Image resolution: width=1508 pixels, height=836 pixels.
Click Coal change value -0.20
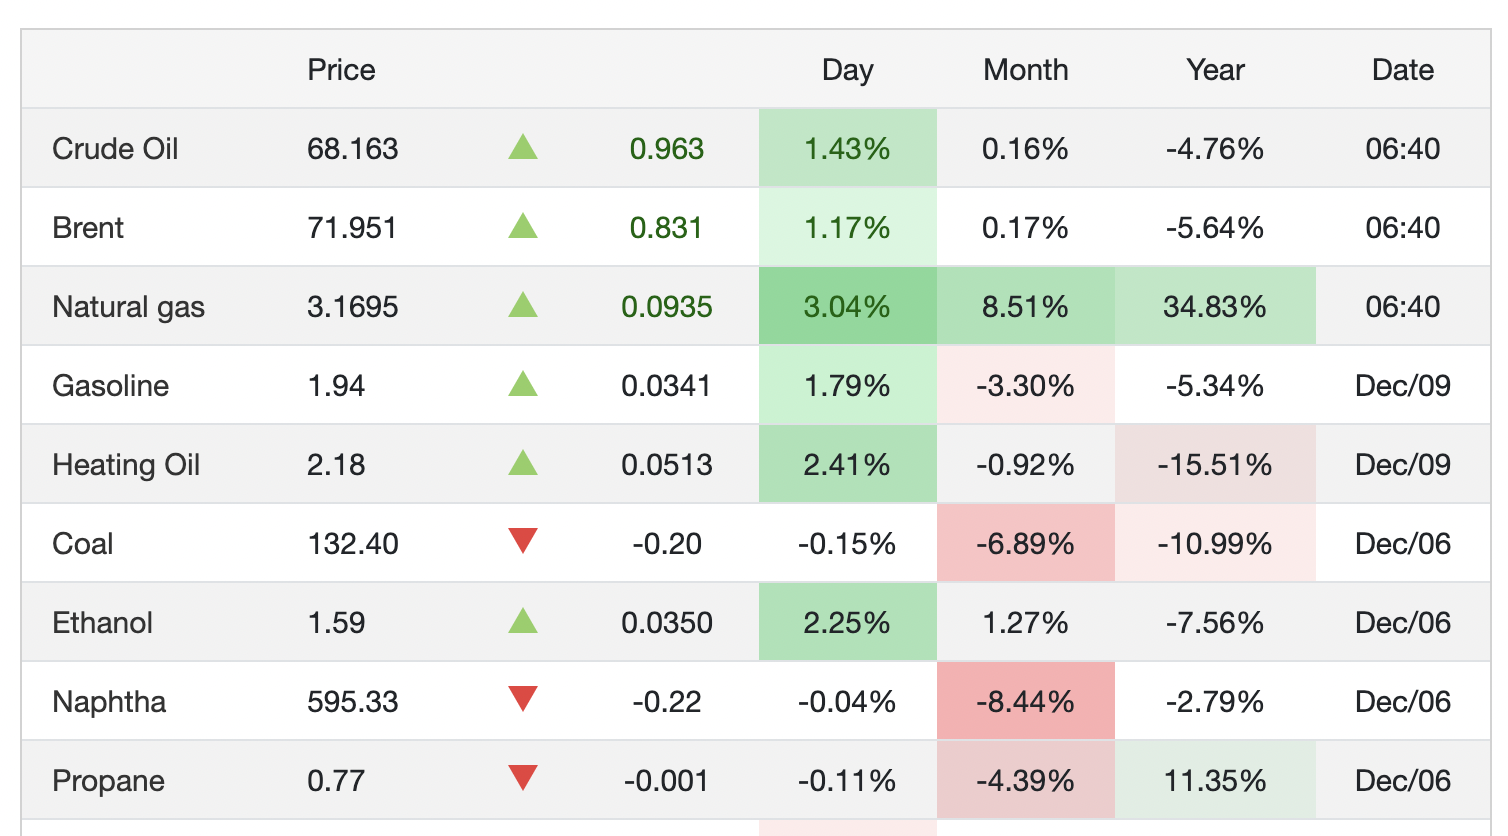666,544
